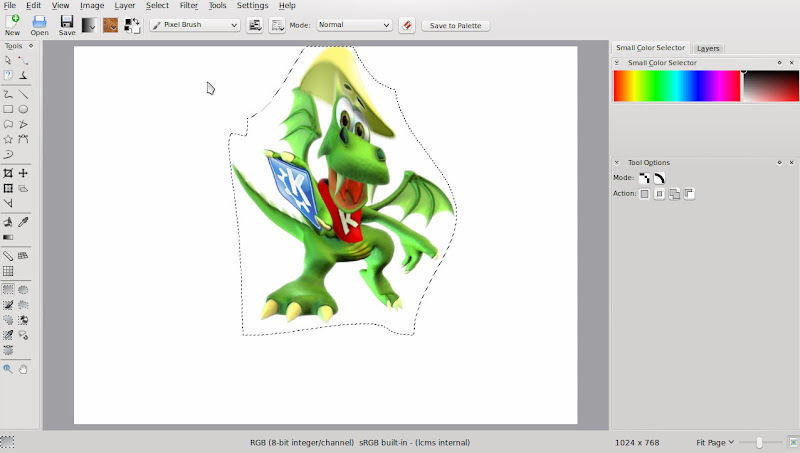
Task: Select the bezier path tool
Action: point(23,139)
